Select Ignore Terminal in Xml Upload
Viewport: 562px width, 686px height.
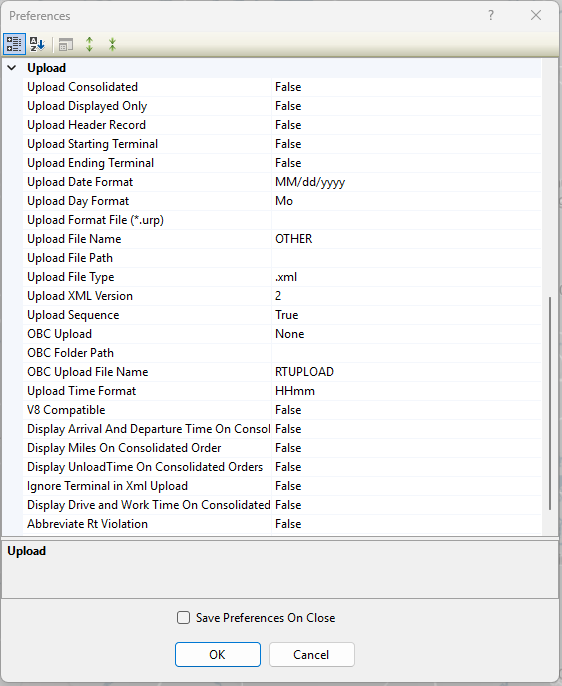point(282,486)
